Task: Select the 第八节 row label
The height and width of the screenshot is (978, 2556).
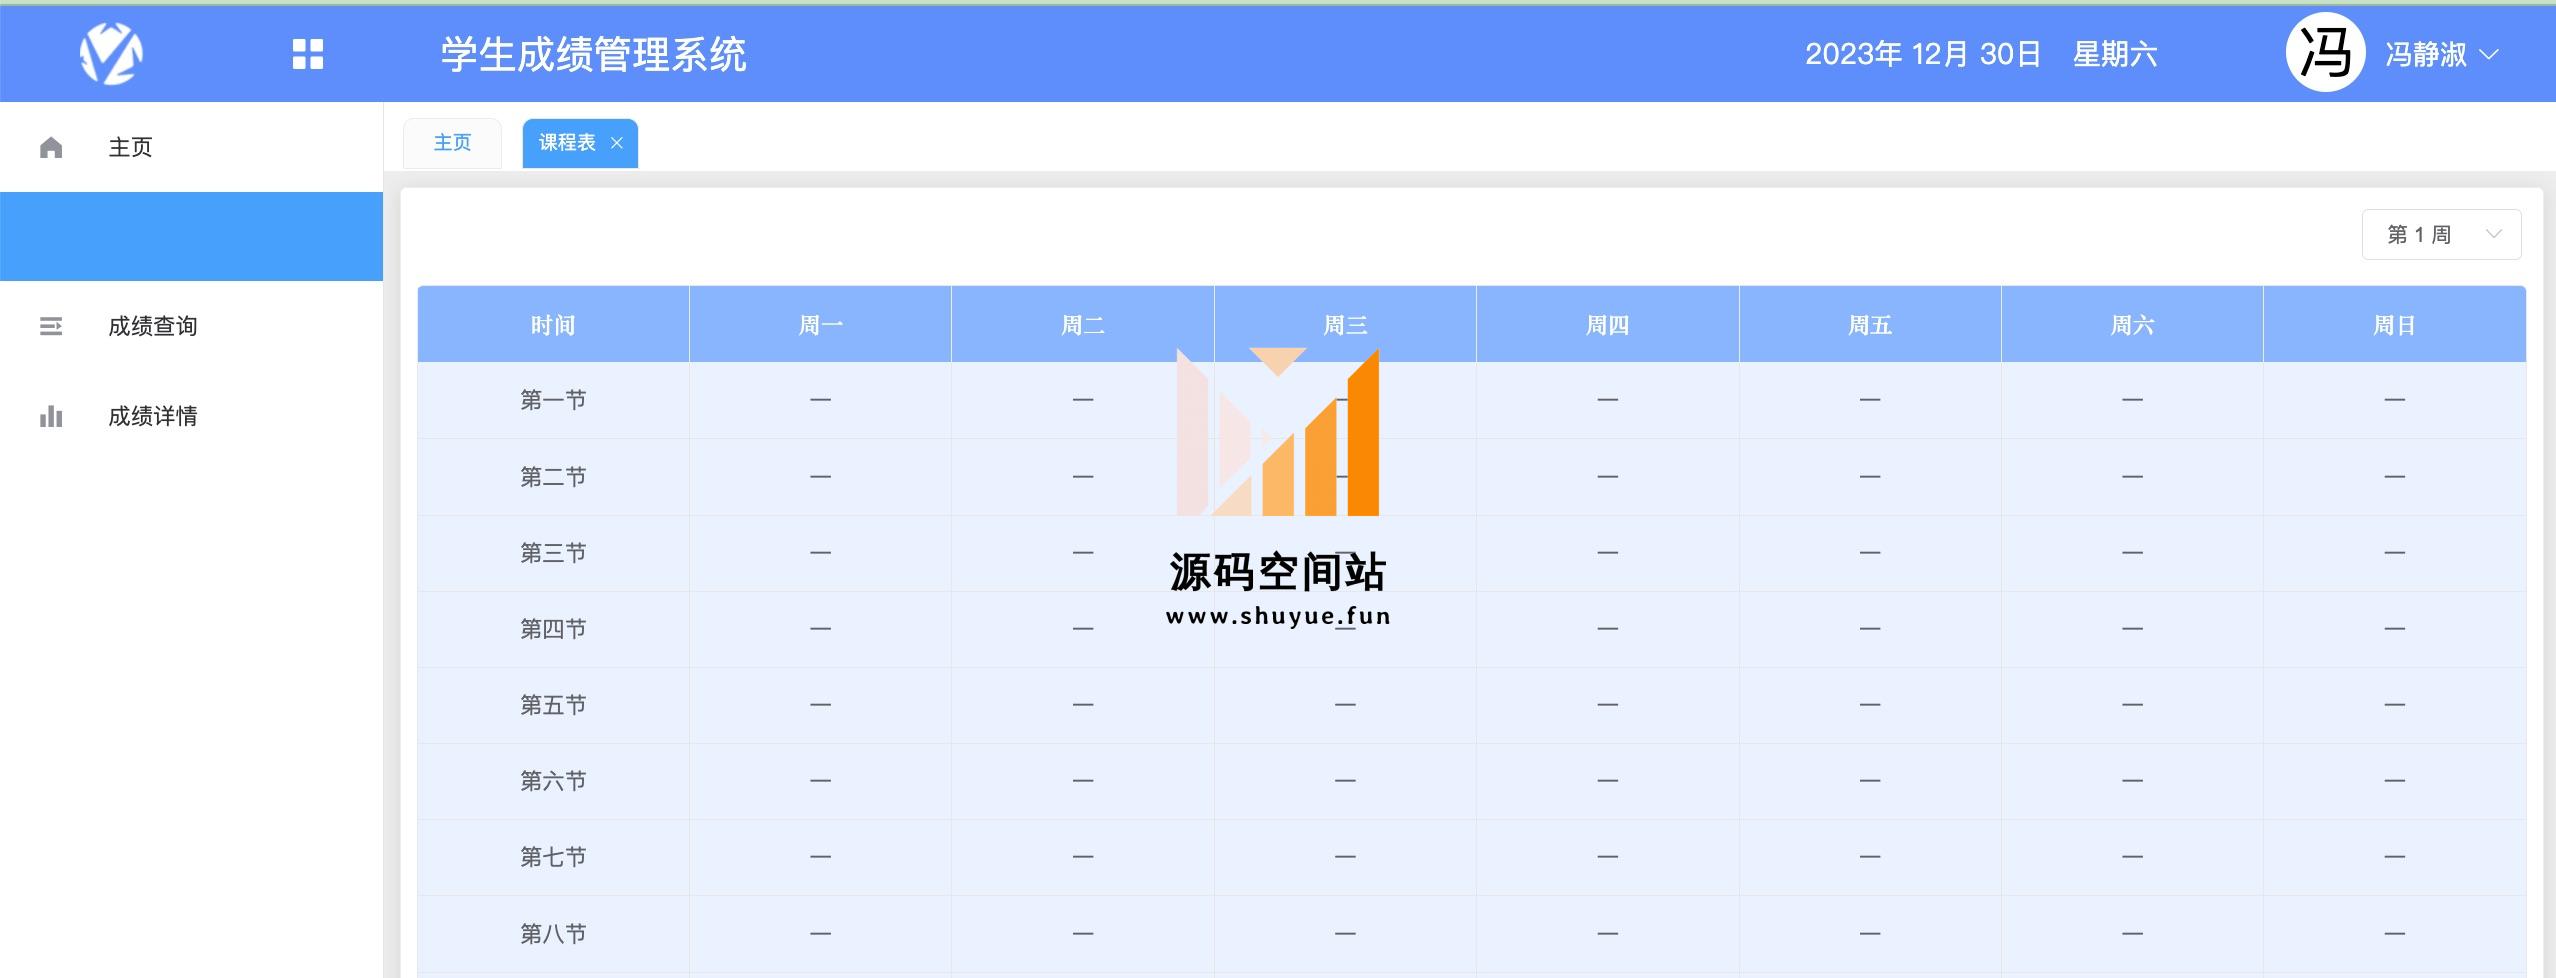Action: pyautogui.click(x=553, y=934)
